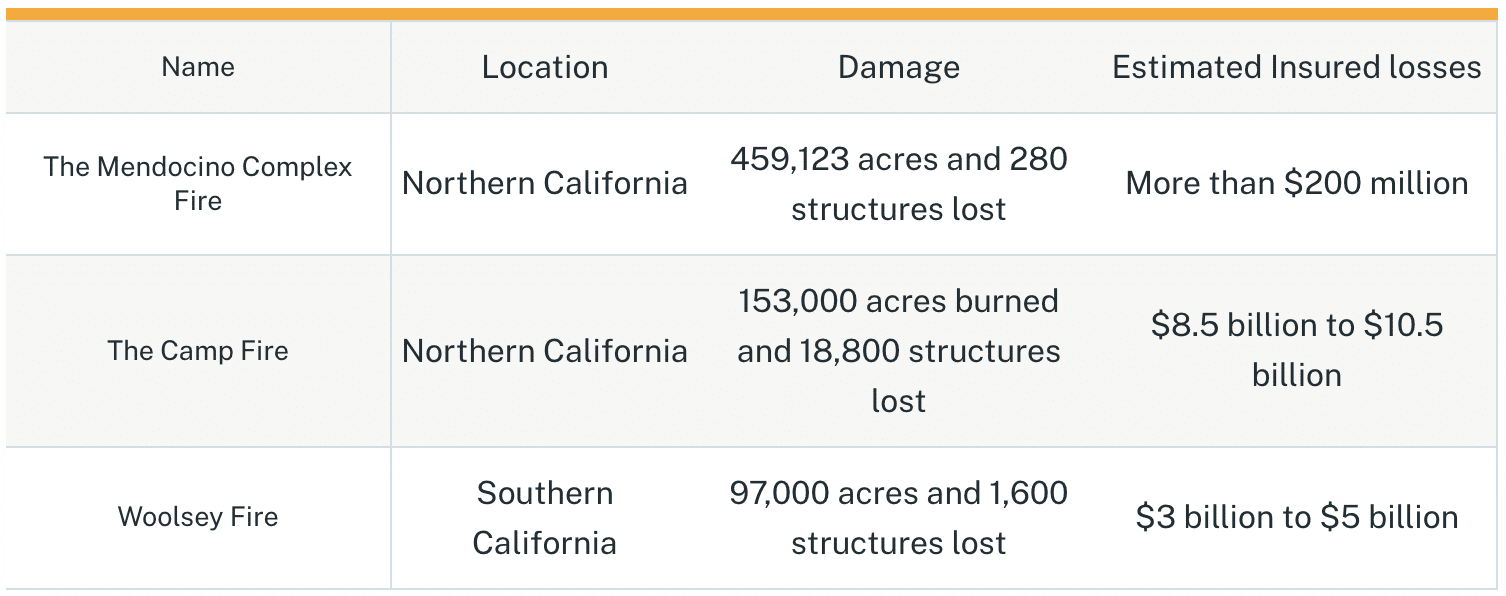The image size is (1506, 596).
Task: Click the 97,000 acres damage cell
Action: pyautogui.click(x=898, y=517)
